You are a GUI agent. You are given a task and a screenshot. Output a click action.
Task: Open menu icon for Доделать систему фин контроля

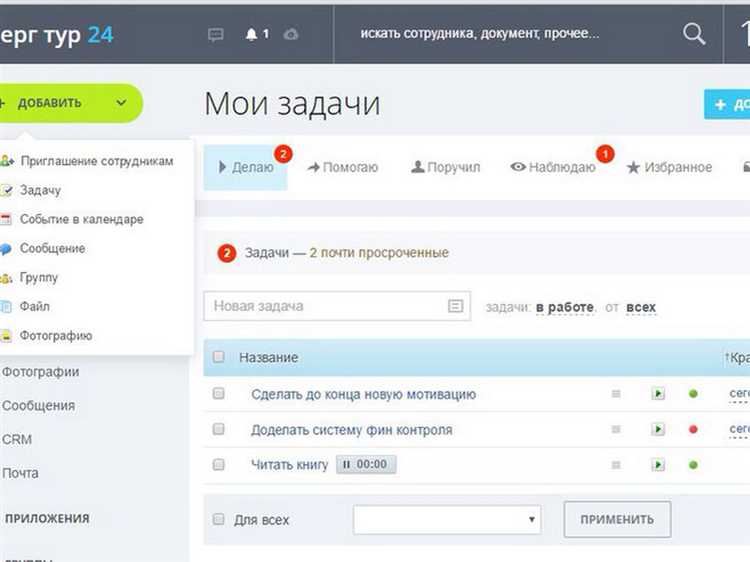(616, 429)
